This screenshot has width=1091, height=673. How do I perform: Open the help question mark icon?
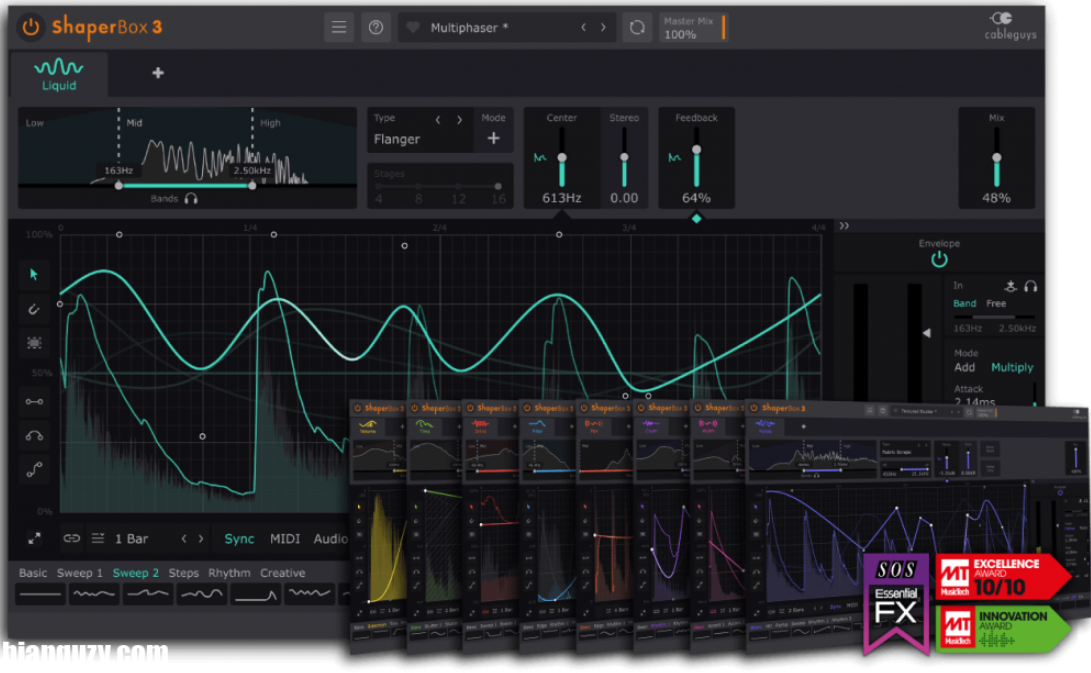(x=376, y=27)
